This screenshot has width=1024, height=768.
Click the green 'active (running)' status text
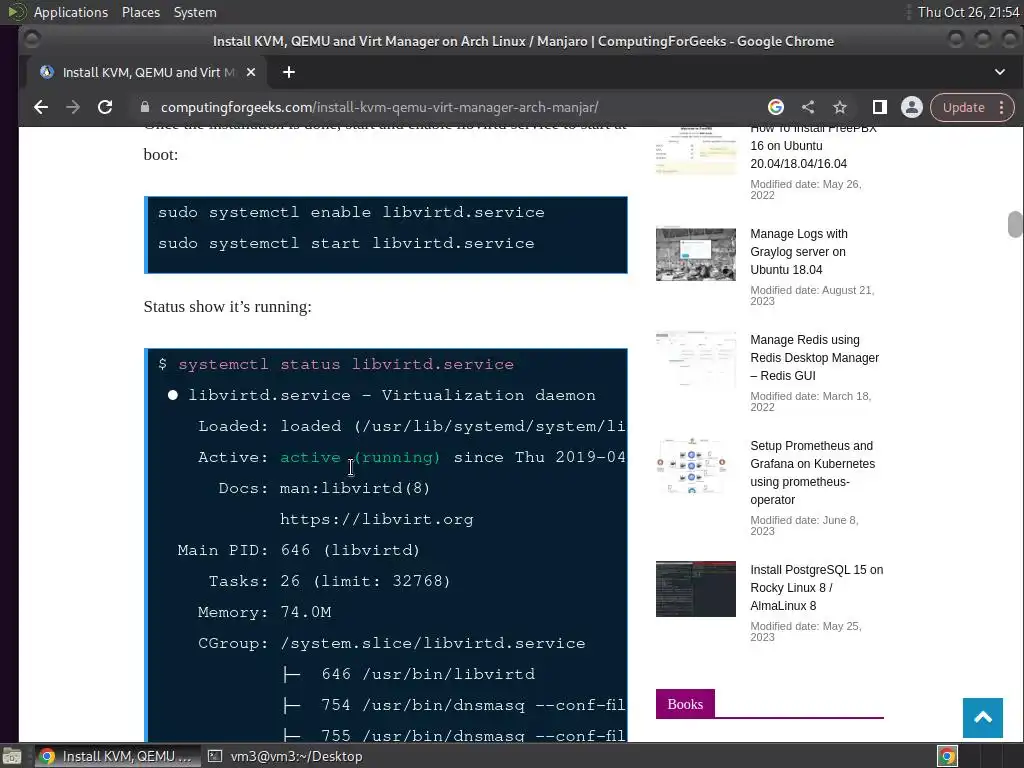(360, 457)
